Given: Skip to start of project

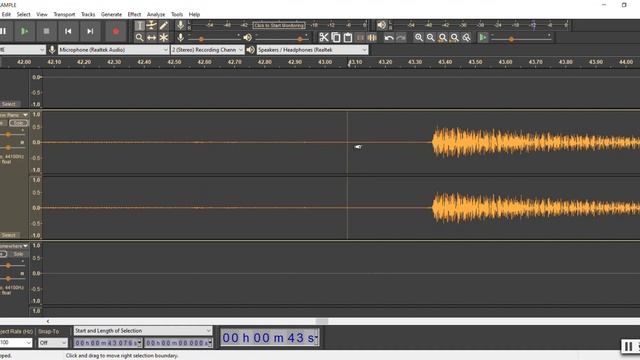Looking at the screenshot, I should pyautogui.click(x=68, y=31).
